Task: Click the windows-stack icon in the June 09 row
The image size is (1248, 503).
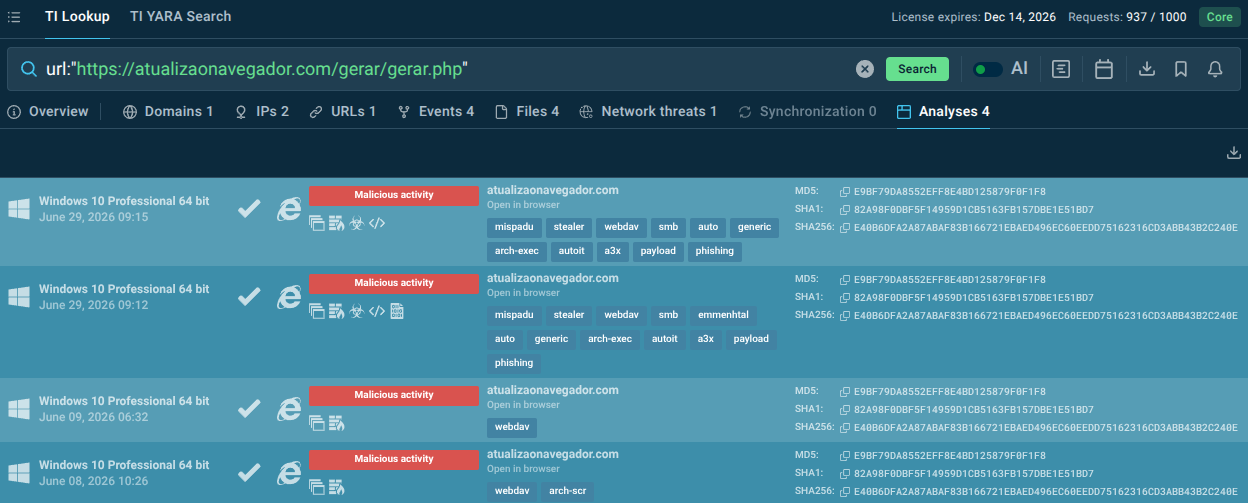Action: pos(316,423)
